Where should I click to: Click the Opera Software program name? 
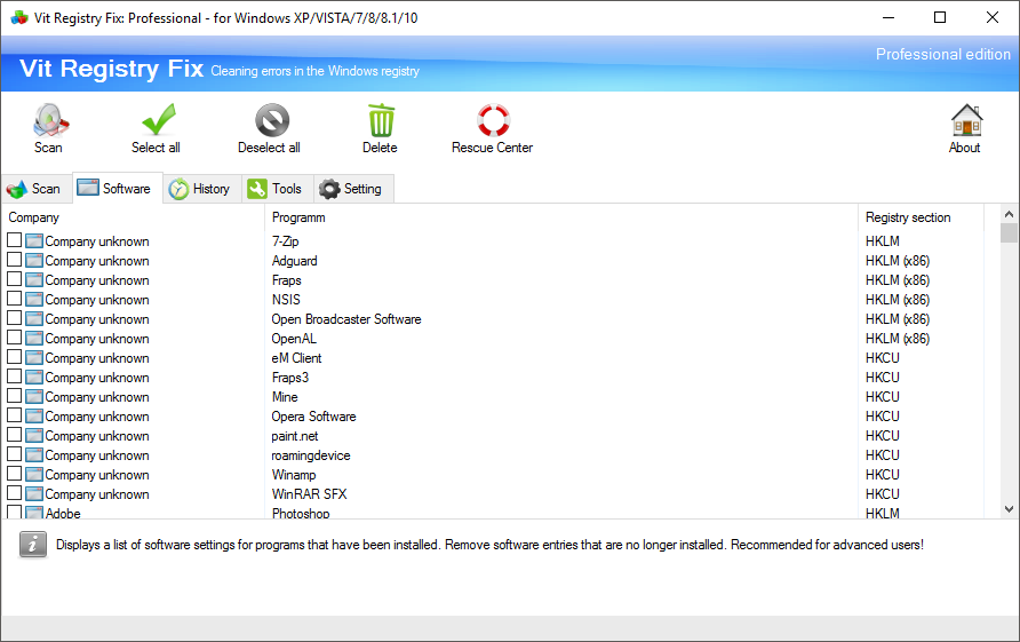(x=314, y=416)
